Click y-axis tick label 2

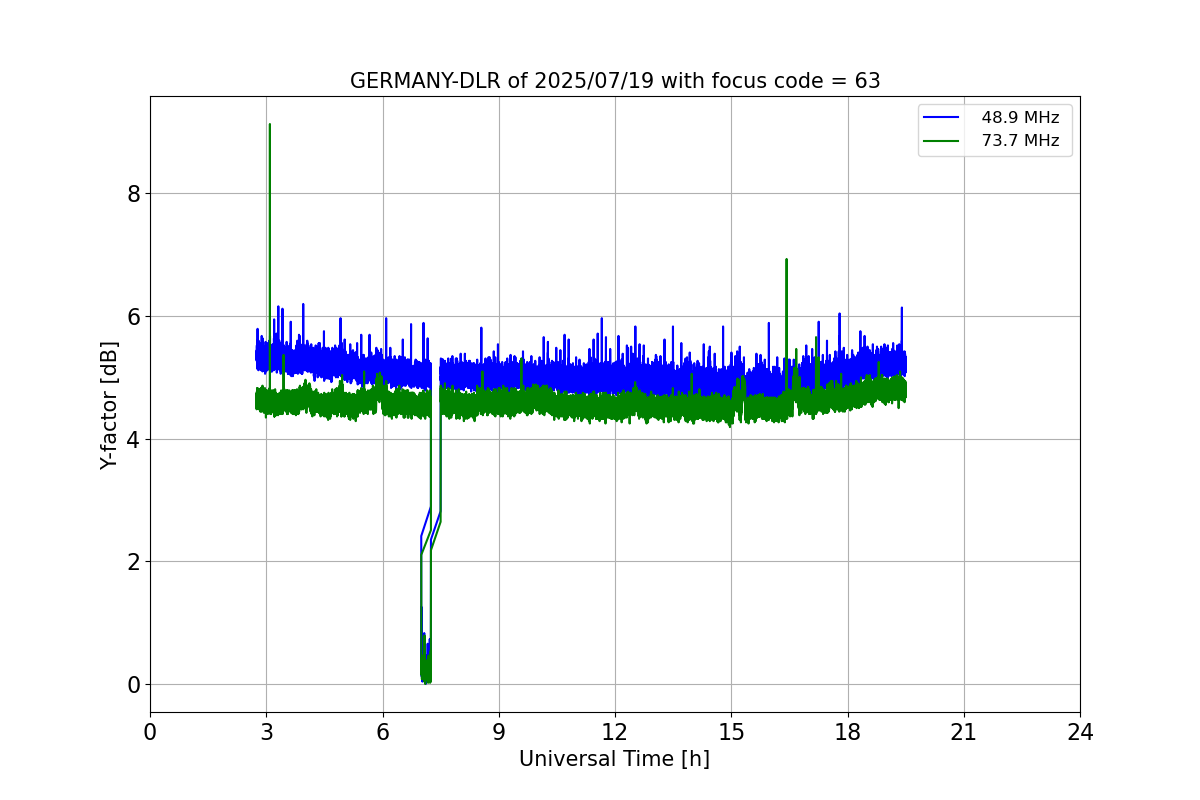(133, 562)
